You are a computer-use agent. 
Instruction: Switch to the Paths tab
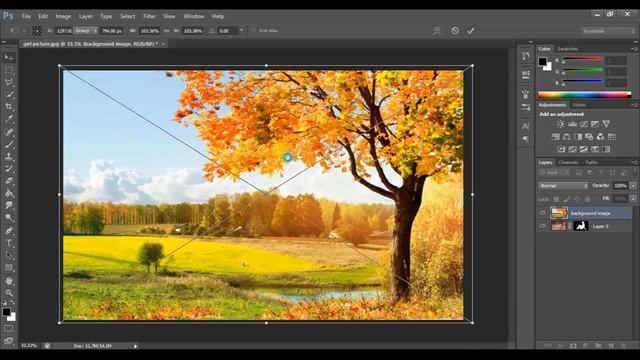pyautogui.click(x=591, y=162)
